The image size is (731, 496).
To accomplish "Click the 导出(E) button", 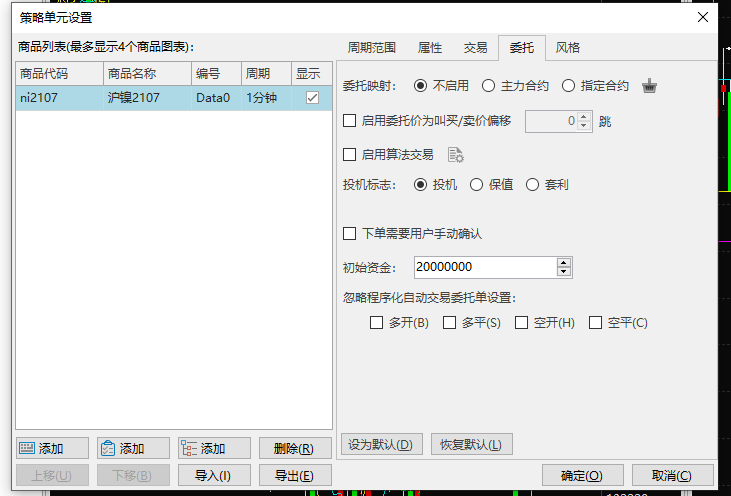I will [x=294, y=476].
